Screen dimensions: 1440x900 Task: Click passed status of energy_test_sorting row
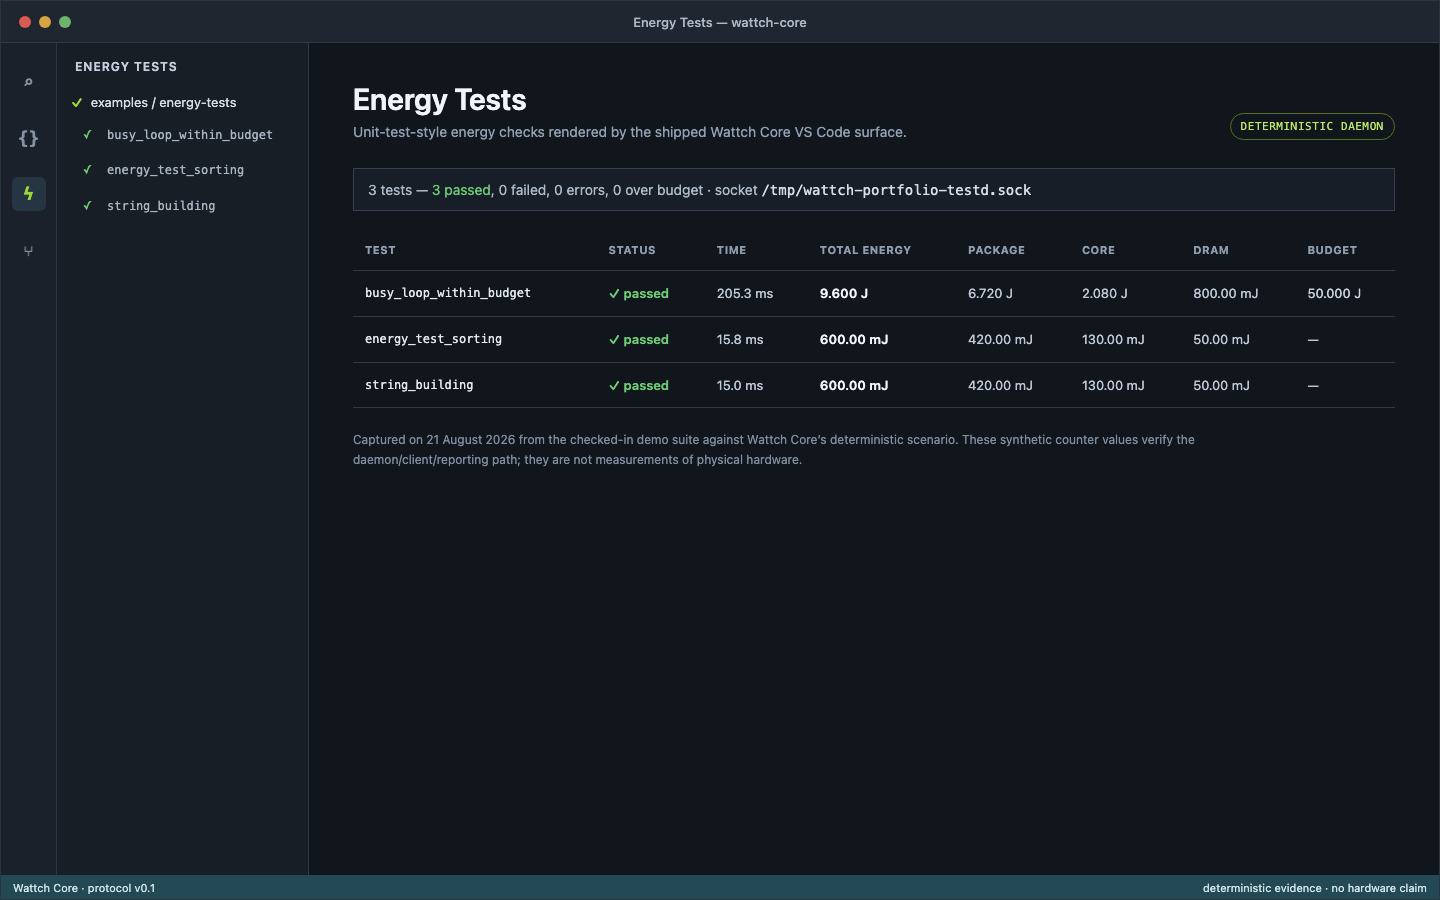pyautogui.click(x=638, y=340)
